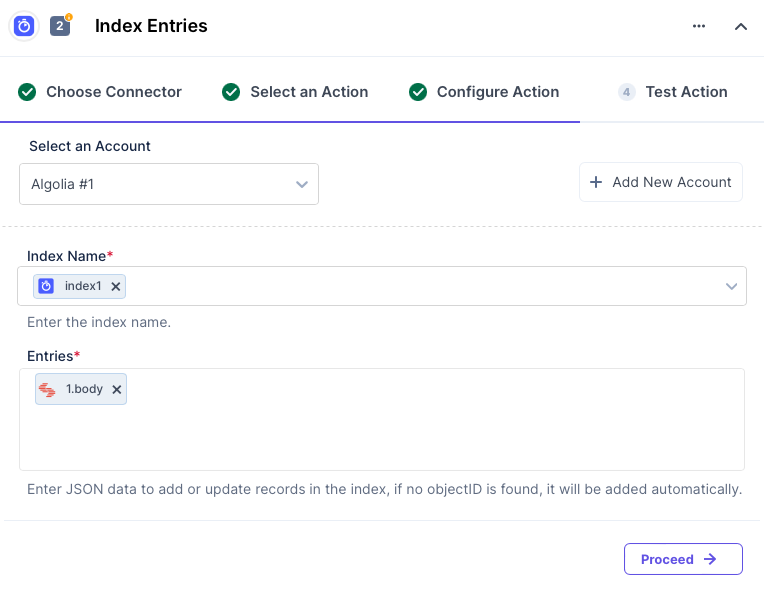Click the Add New Account button
764x592 pixels.
coord(661,182)
